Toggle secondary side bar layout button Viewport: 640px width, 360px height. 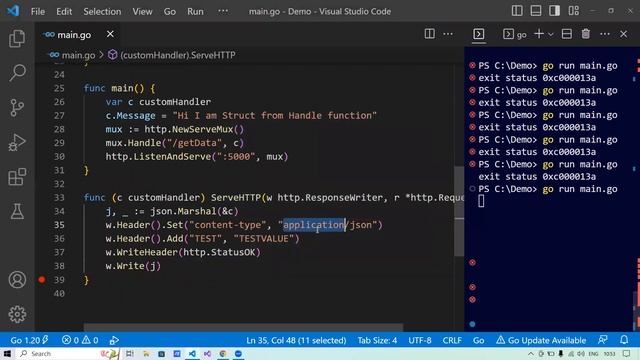pos(555,11)
